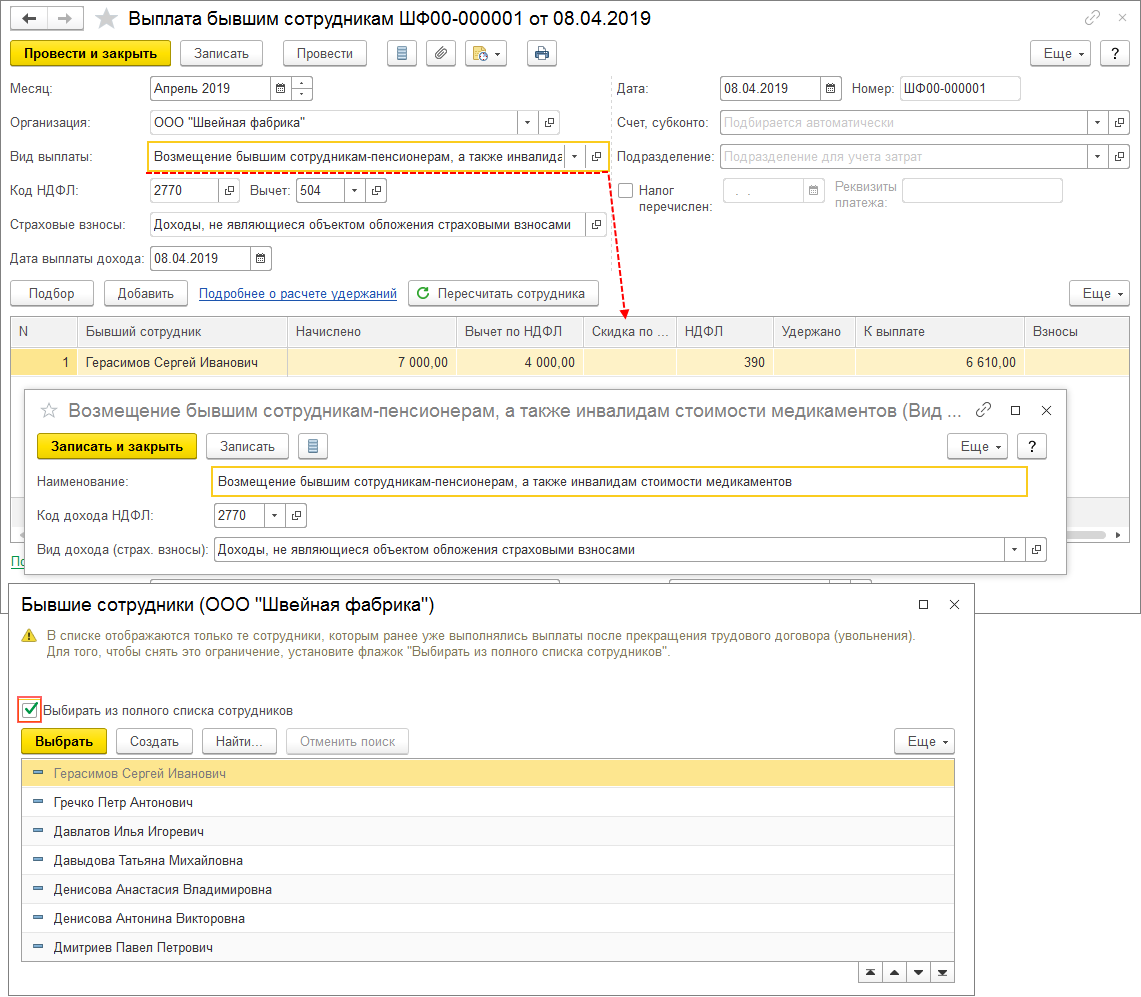Screen dimensions: 1141x997
Task: Open the calendar picker for the Месяц field
Action: (x=280, y=89)
